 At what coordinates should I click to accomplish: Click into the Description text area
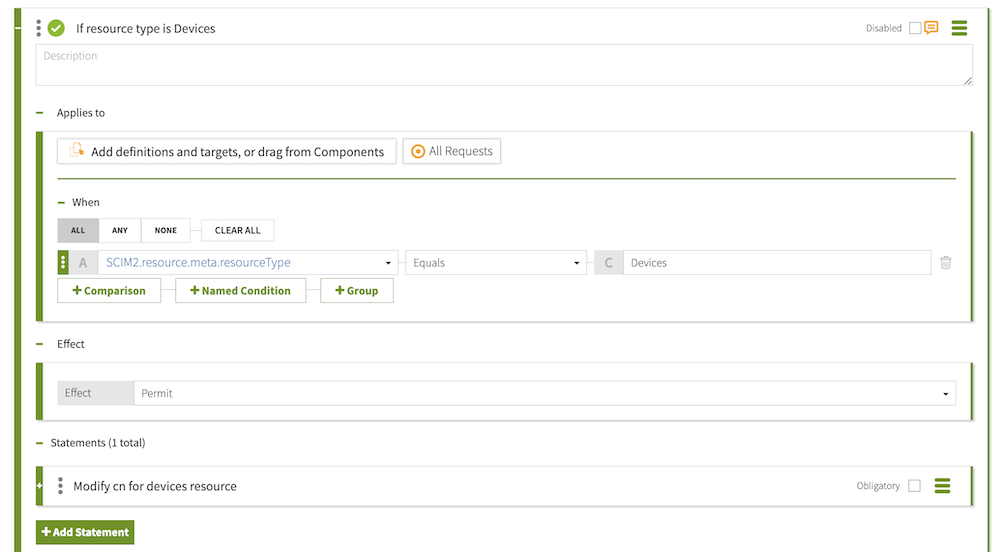pos(504,65)
